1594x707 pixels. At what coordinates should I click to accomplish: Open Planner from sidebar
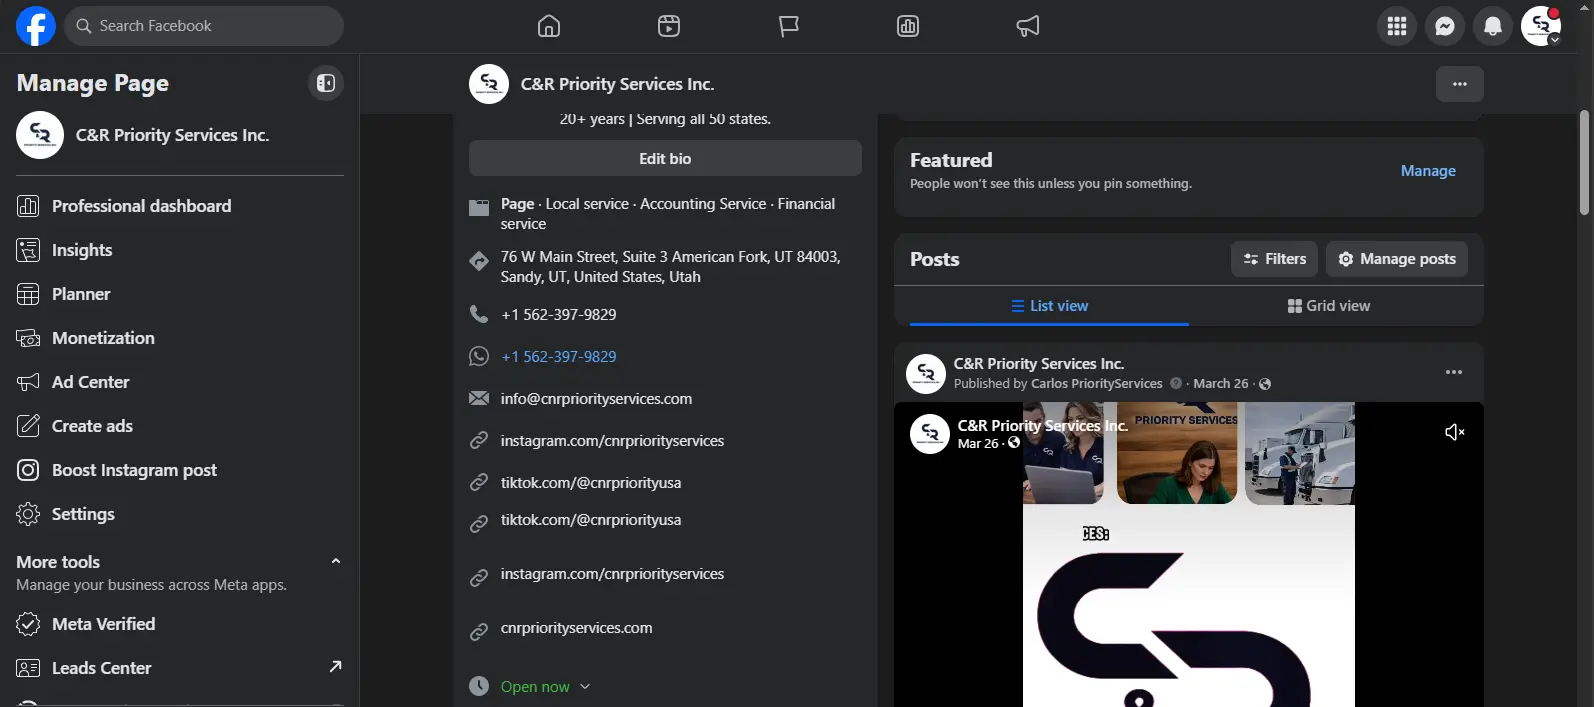[x=180, y=294]
